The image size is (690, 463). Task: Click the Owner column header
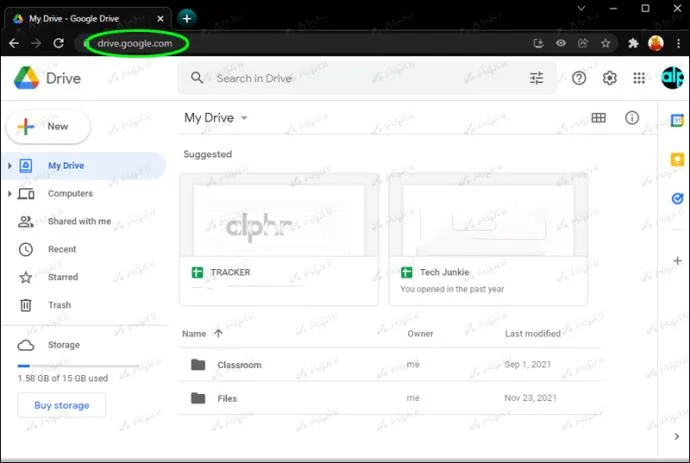coord(420,334)
